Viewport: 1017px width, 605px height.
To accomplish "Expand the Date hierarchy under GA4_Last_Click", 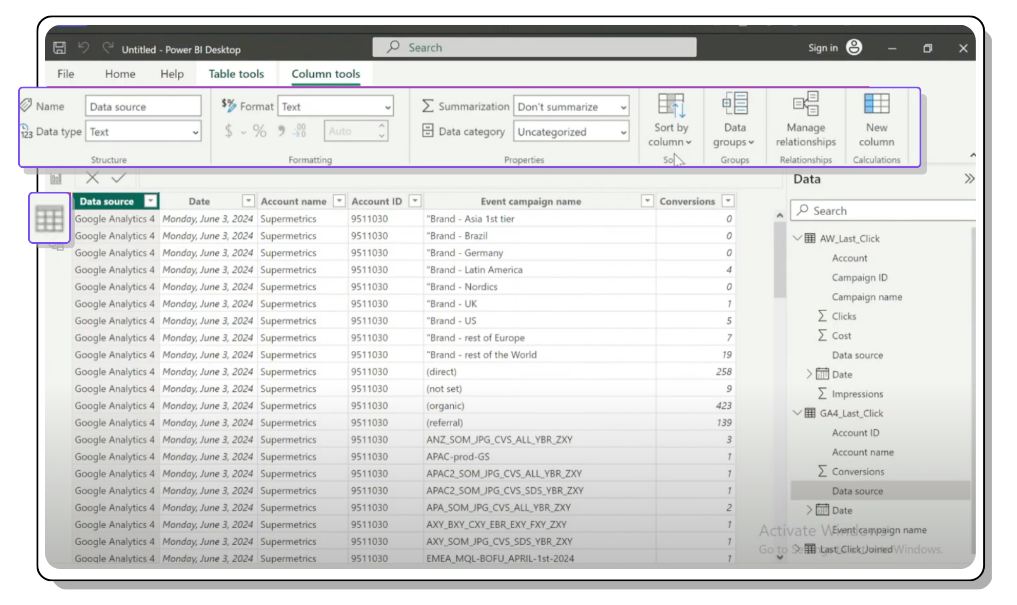I will 809,510.
